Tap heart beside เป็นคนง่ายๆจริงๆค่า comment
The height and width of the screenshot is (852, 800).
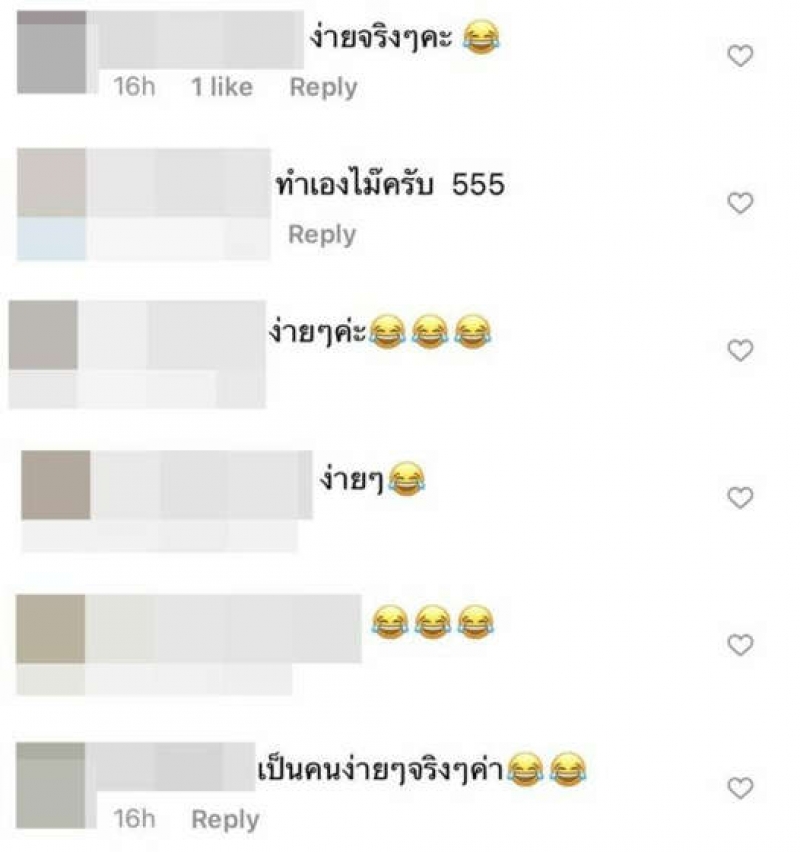tap(740, 788)
